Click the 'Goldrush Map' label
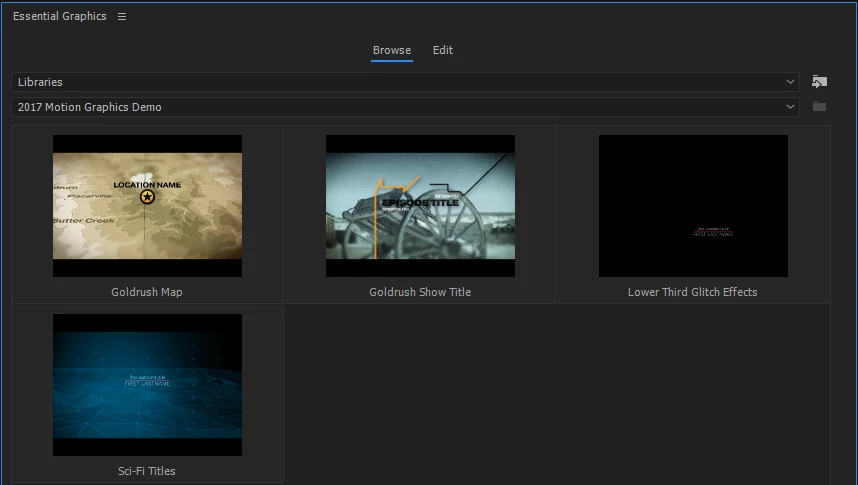Image resolution: width=858 pixels, height=485 pixels. (147, 292)
